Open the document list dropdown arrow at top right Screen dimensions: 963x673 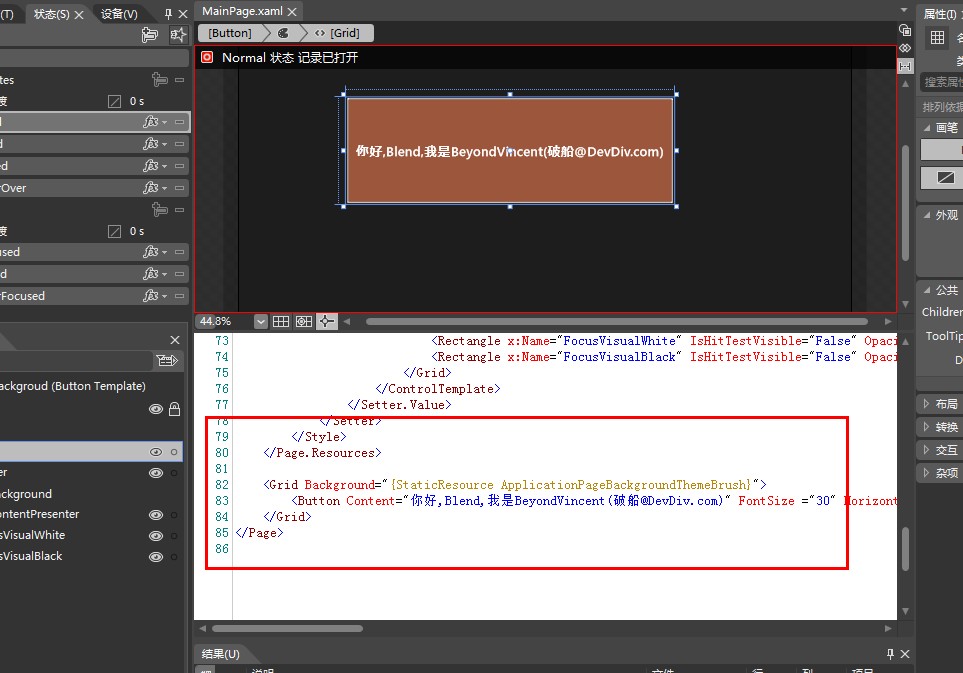(x=904, y=10)
